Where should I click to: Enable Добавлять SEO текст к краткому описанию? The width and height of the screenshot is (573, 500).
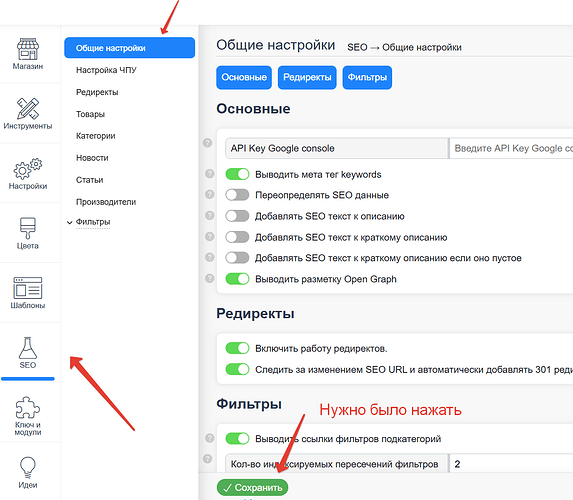(x=237, y=237)
